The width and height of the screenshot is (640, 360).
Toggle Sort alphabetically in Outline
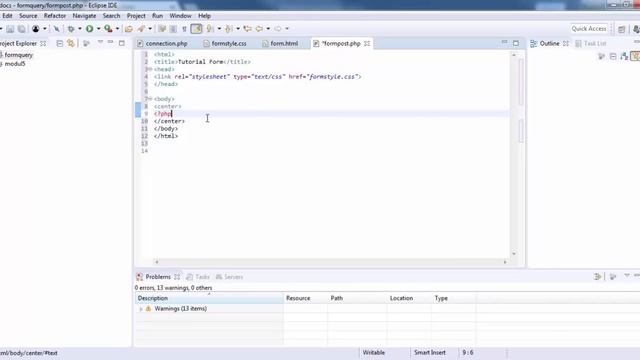[624, 56]
